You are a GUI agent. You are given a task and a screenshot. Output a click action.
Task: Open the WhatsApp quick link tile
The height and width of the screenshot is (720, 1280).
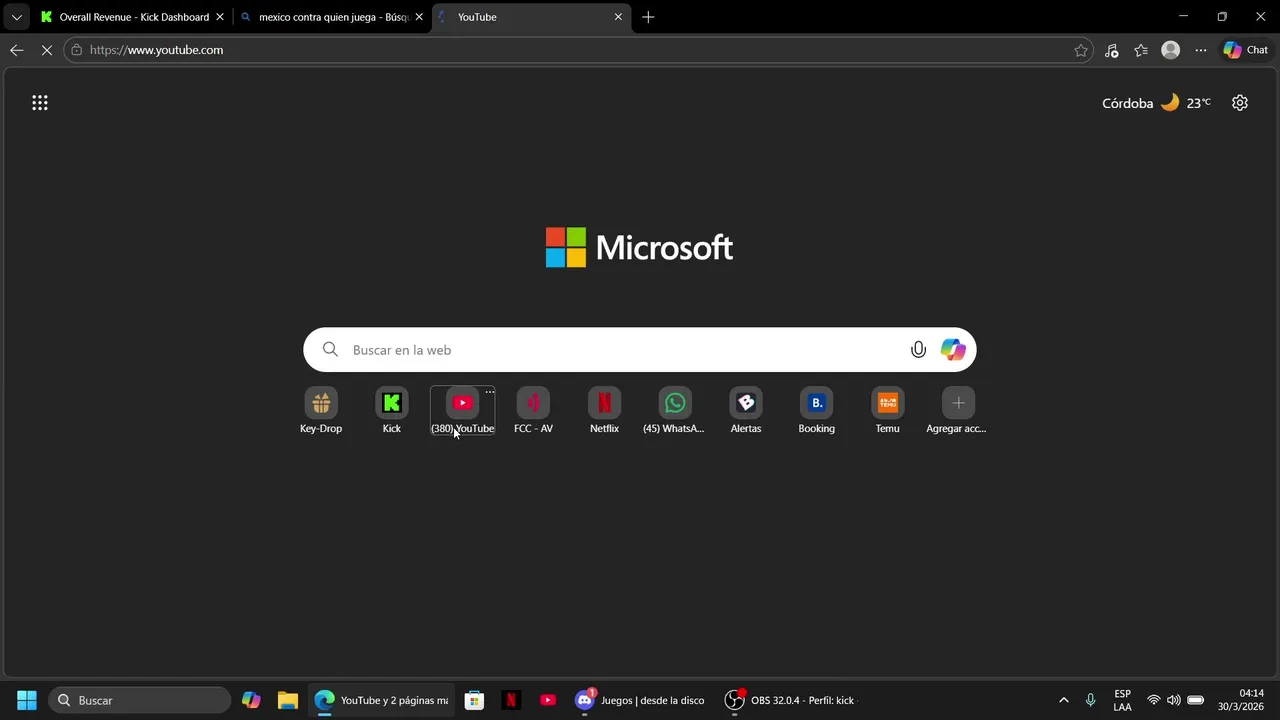tap(675, 411)
